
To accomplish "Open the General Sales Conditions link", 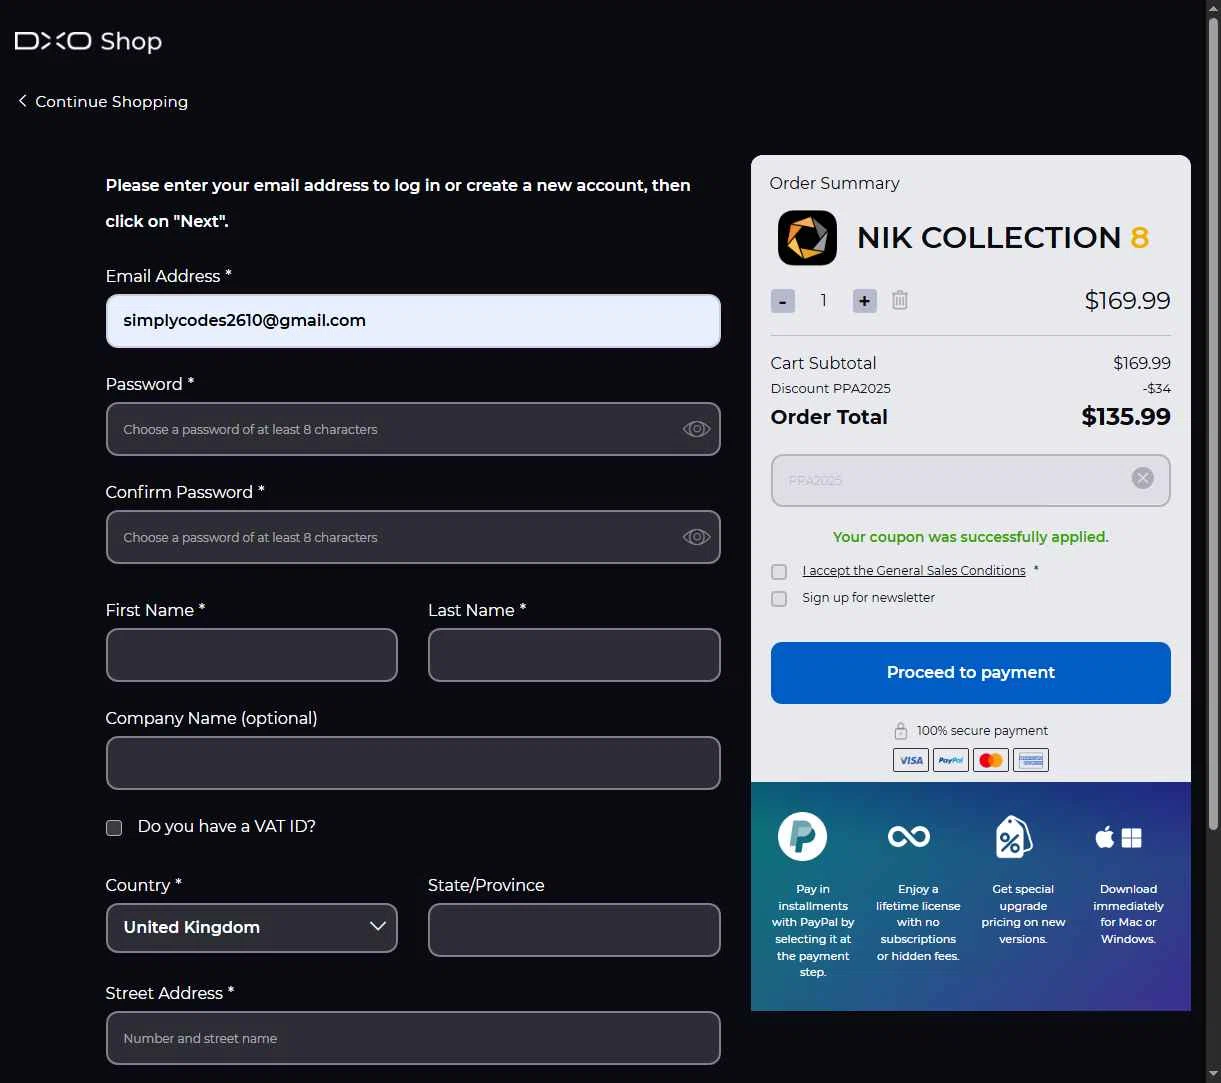I will (914, 571).
